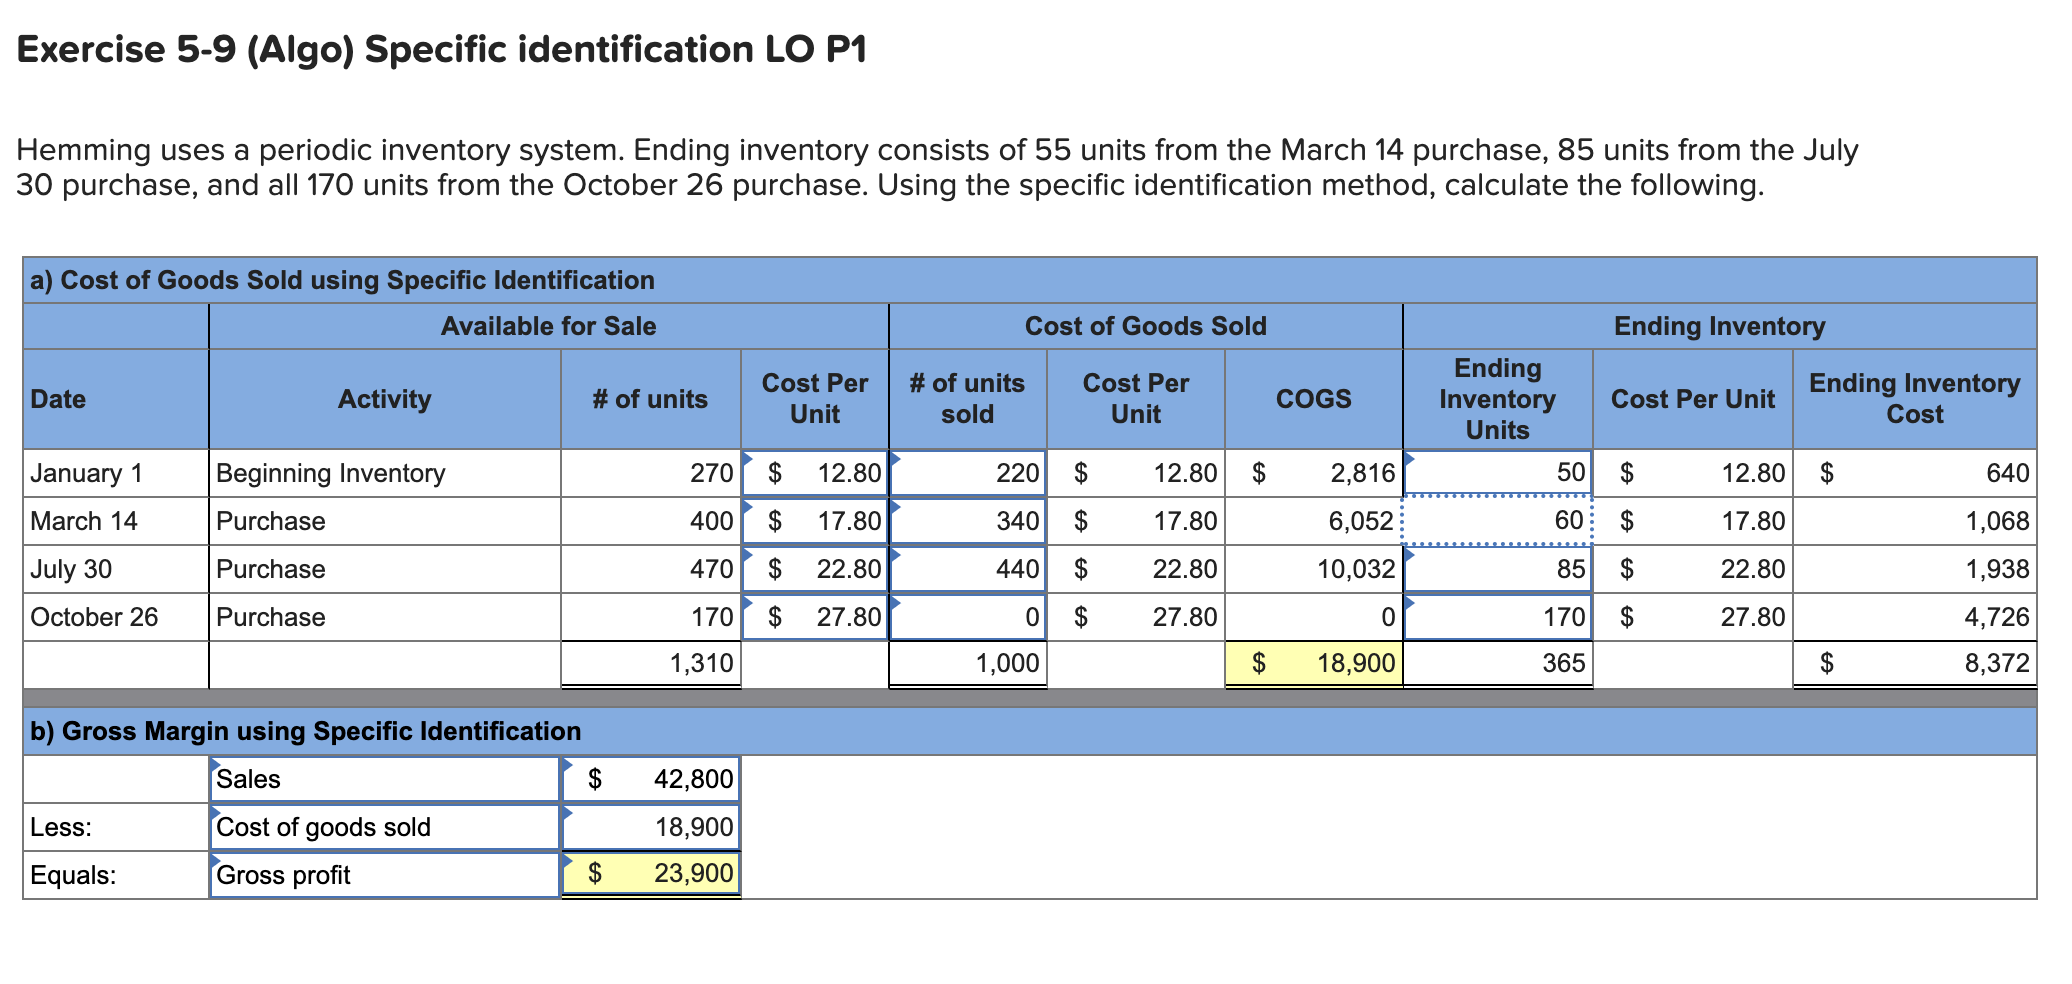Click total units available 1,310
Screen dimensions: 2072x984
[651, 663]
